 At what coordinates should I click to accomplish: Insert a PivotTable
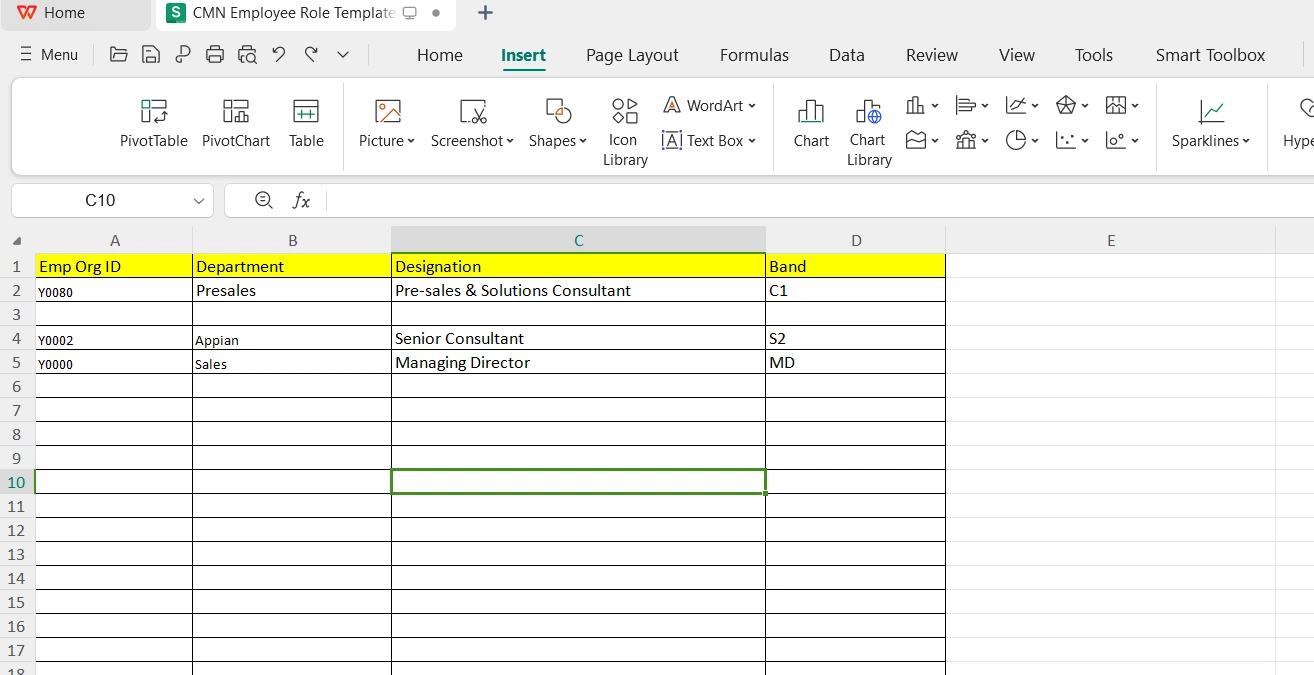click(154, 123)
